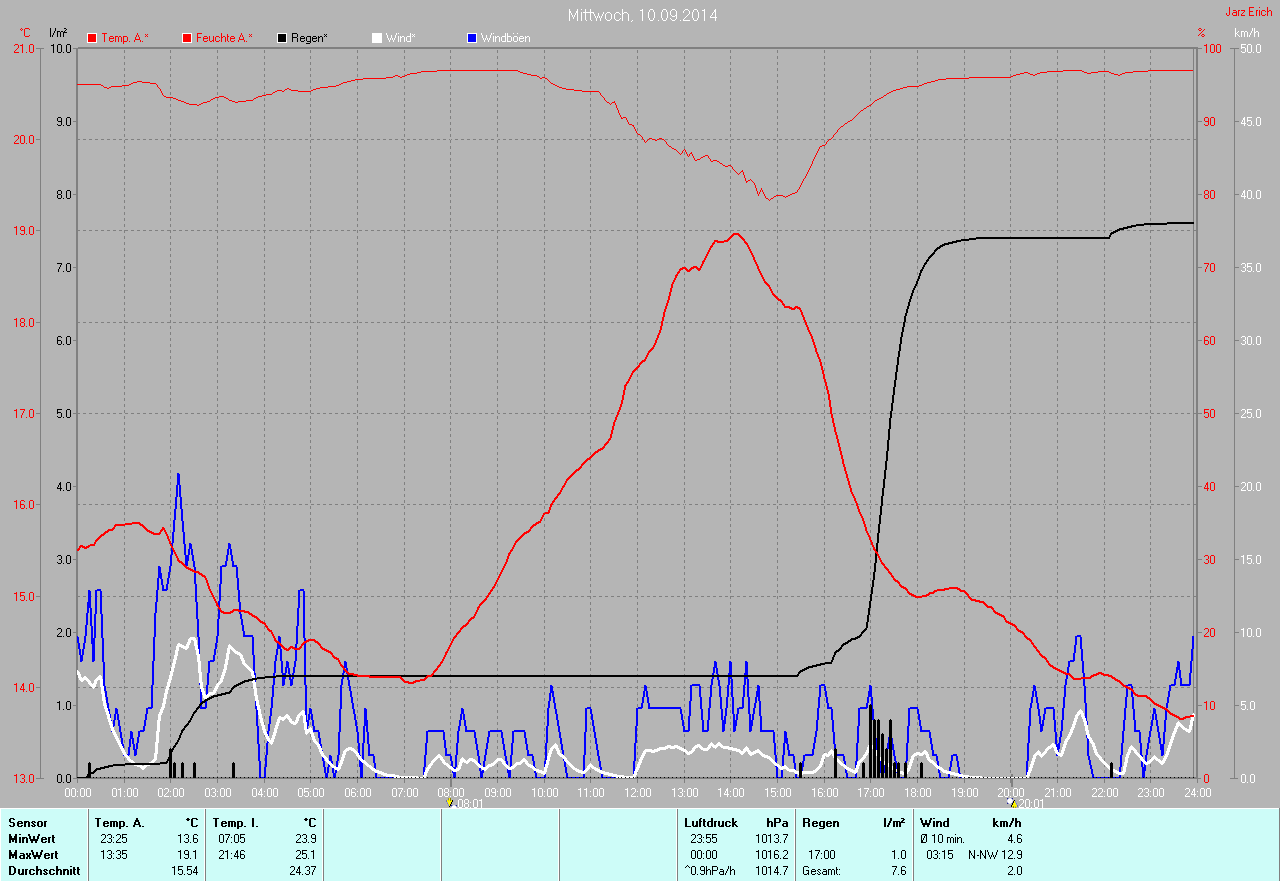1280x881 pixels.
Task: Click the 'MaxWert' row label
Action: (33, 855)
